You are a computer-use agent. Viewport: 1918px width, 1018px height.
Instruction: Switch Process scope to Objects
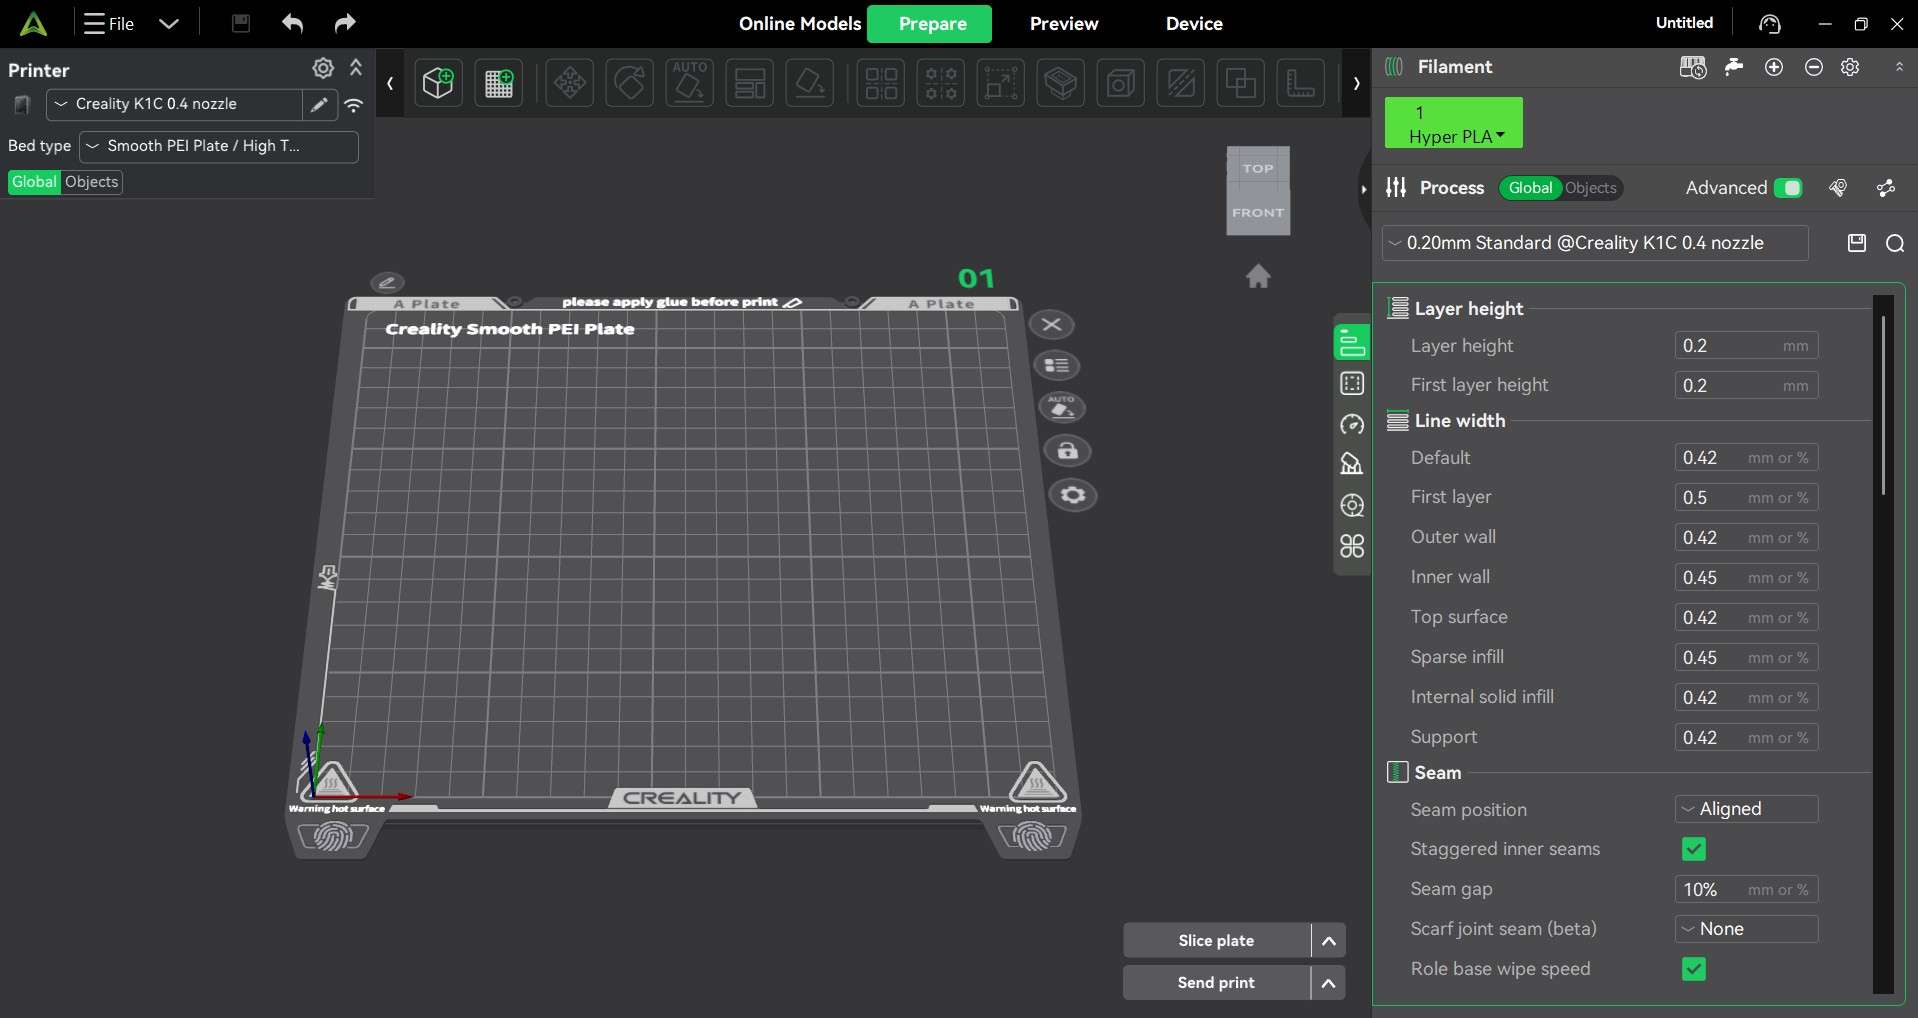pos(1590,188)
